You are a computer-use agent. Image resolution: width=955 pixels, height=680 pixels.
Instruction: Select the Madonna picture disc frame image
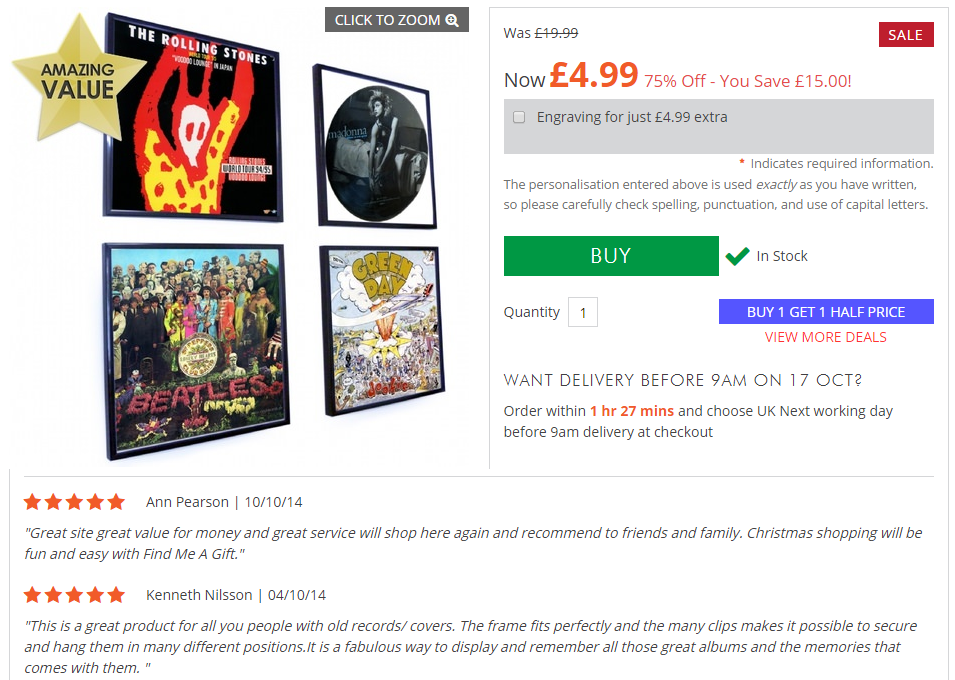tap(375, 146)
